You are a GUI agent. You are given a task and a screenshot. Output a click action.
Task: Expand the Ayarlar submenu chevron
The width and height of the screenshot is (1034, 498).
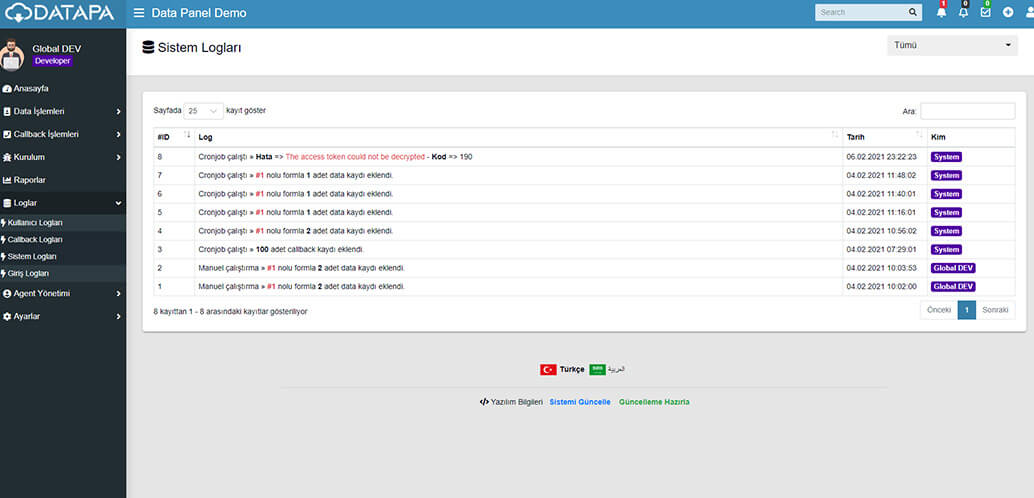tap(119, 317)
